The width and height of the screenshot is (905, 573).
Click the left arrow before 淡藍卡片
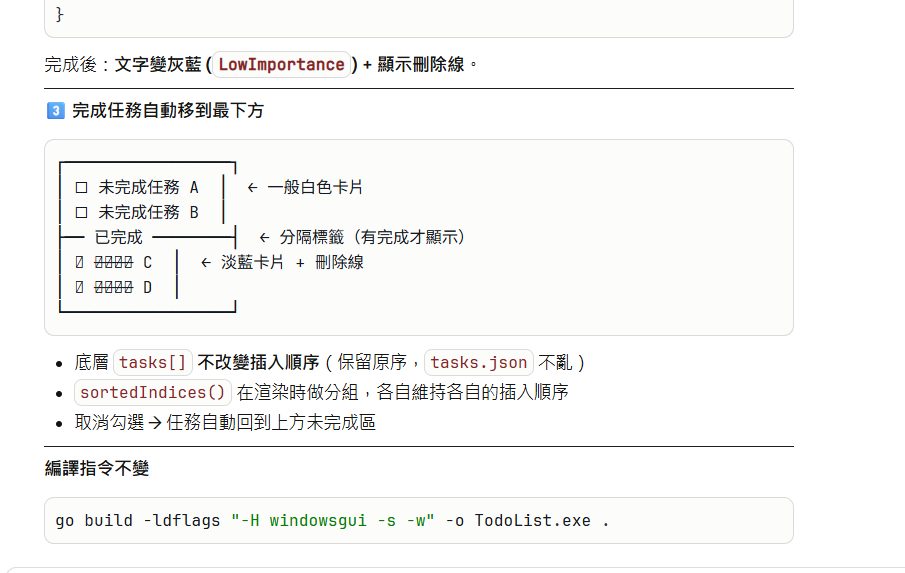tap(206, 262)
